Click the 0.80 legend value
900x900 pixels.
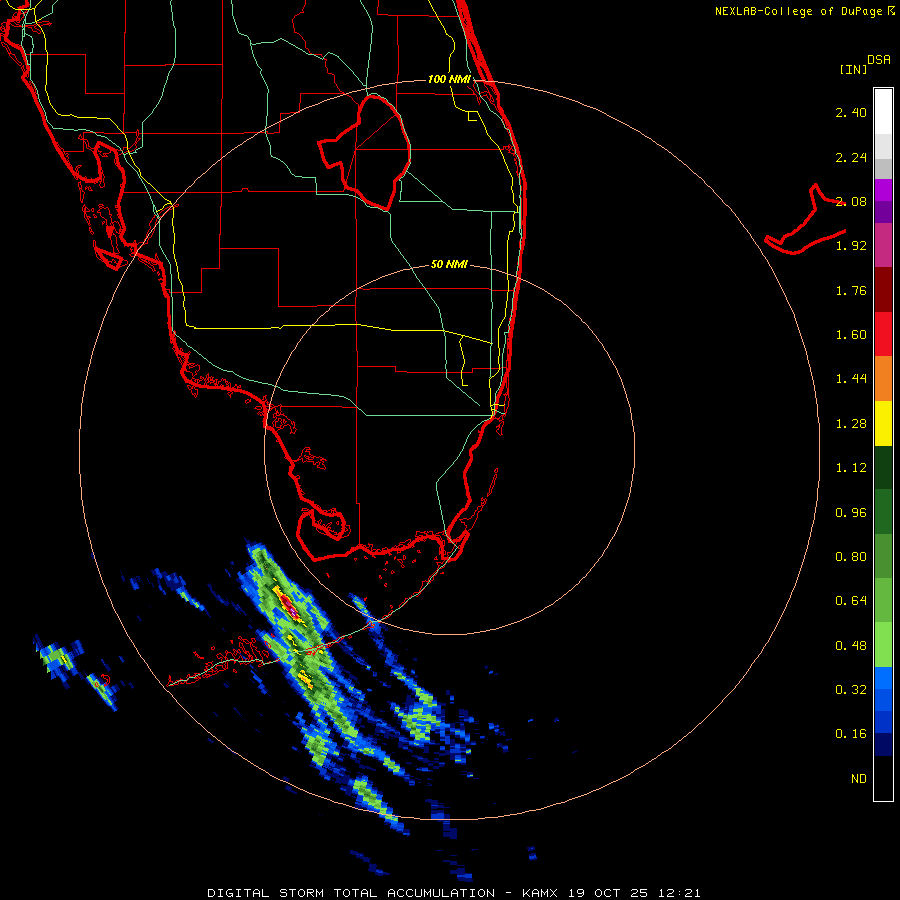[851, 557]
